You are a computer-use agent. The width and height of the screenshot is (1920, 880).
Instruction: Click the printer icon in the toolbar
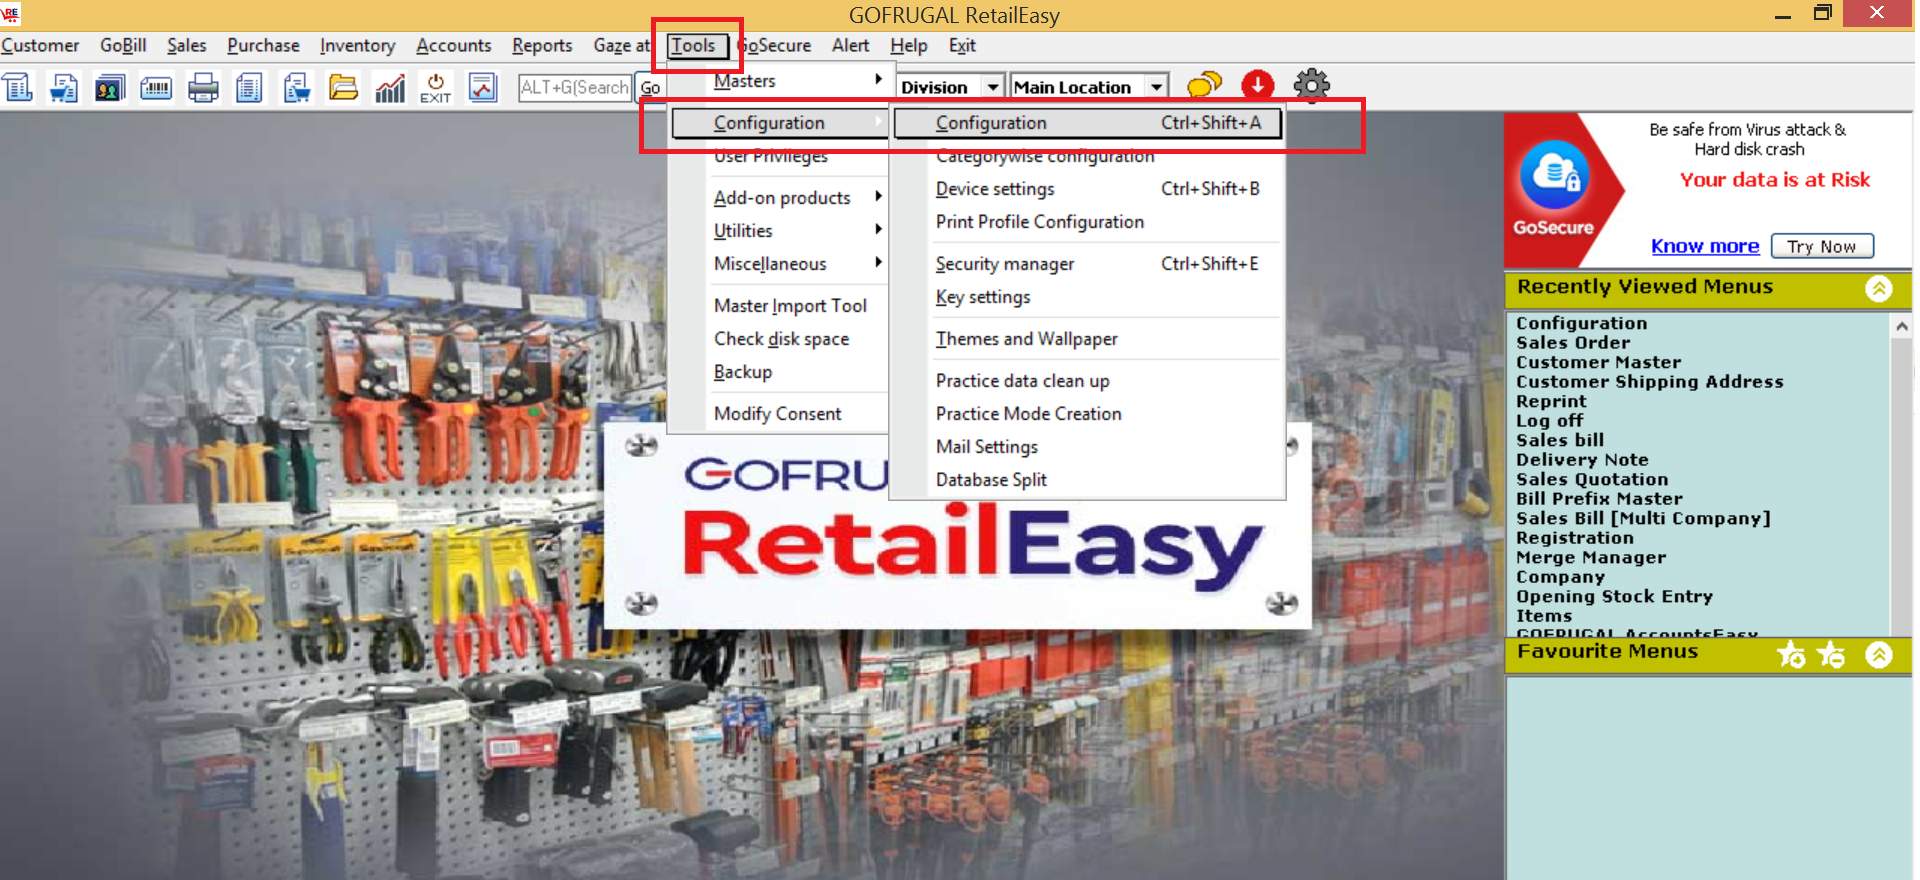pos(203,87)
